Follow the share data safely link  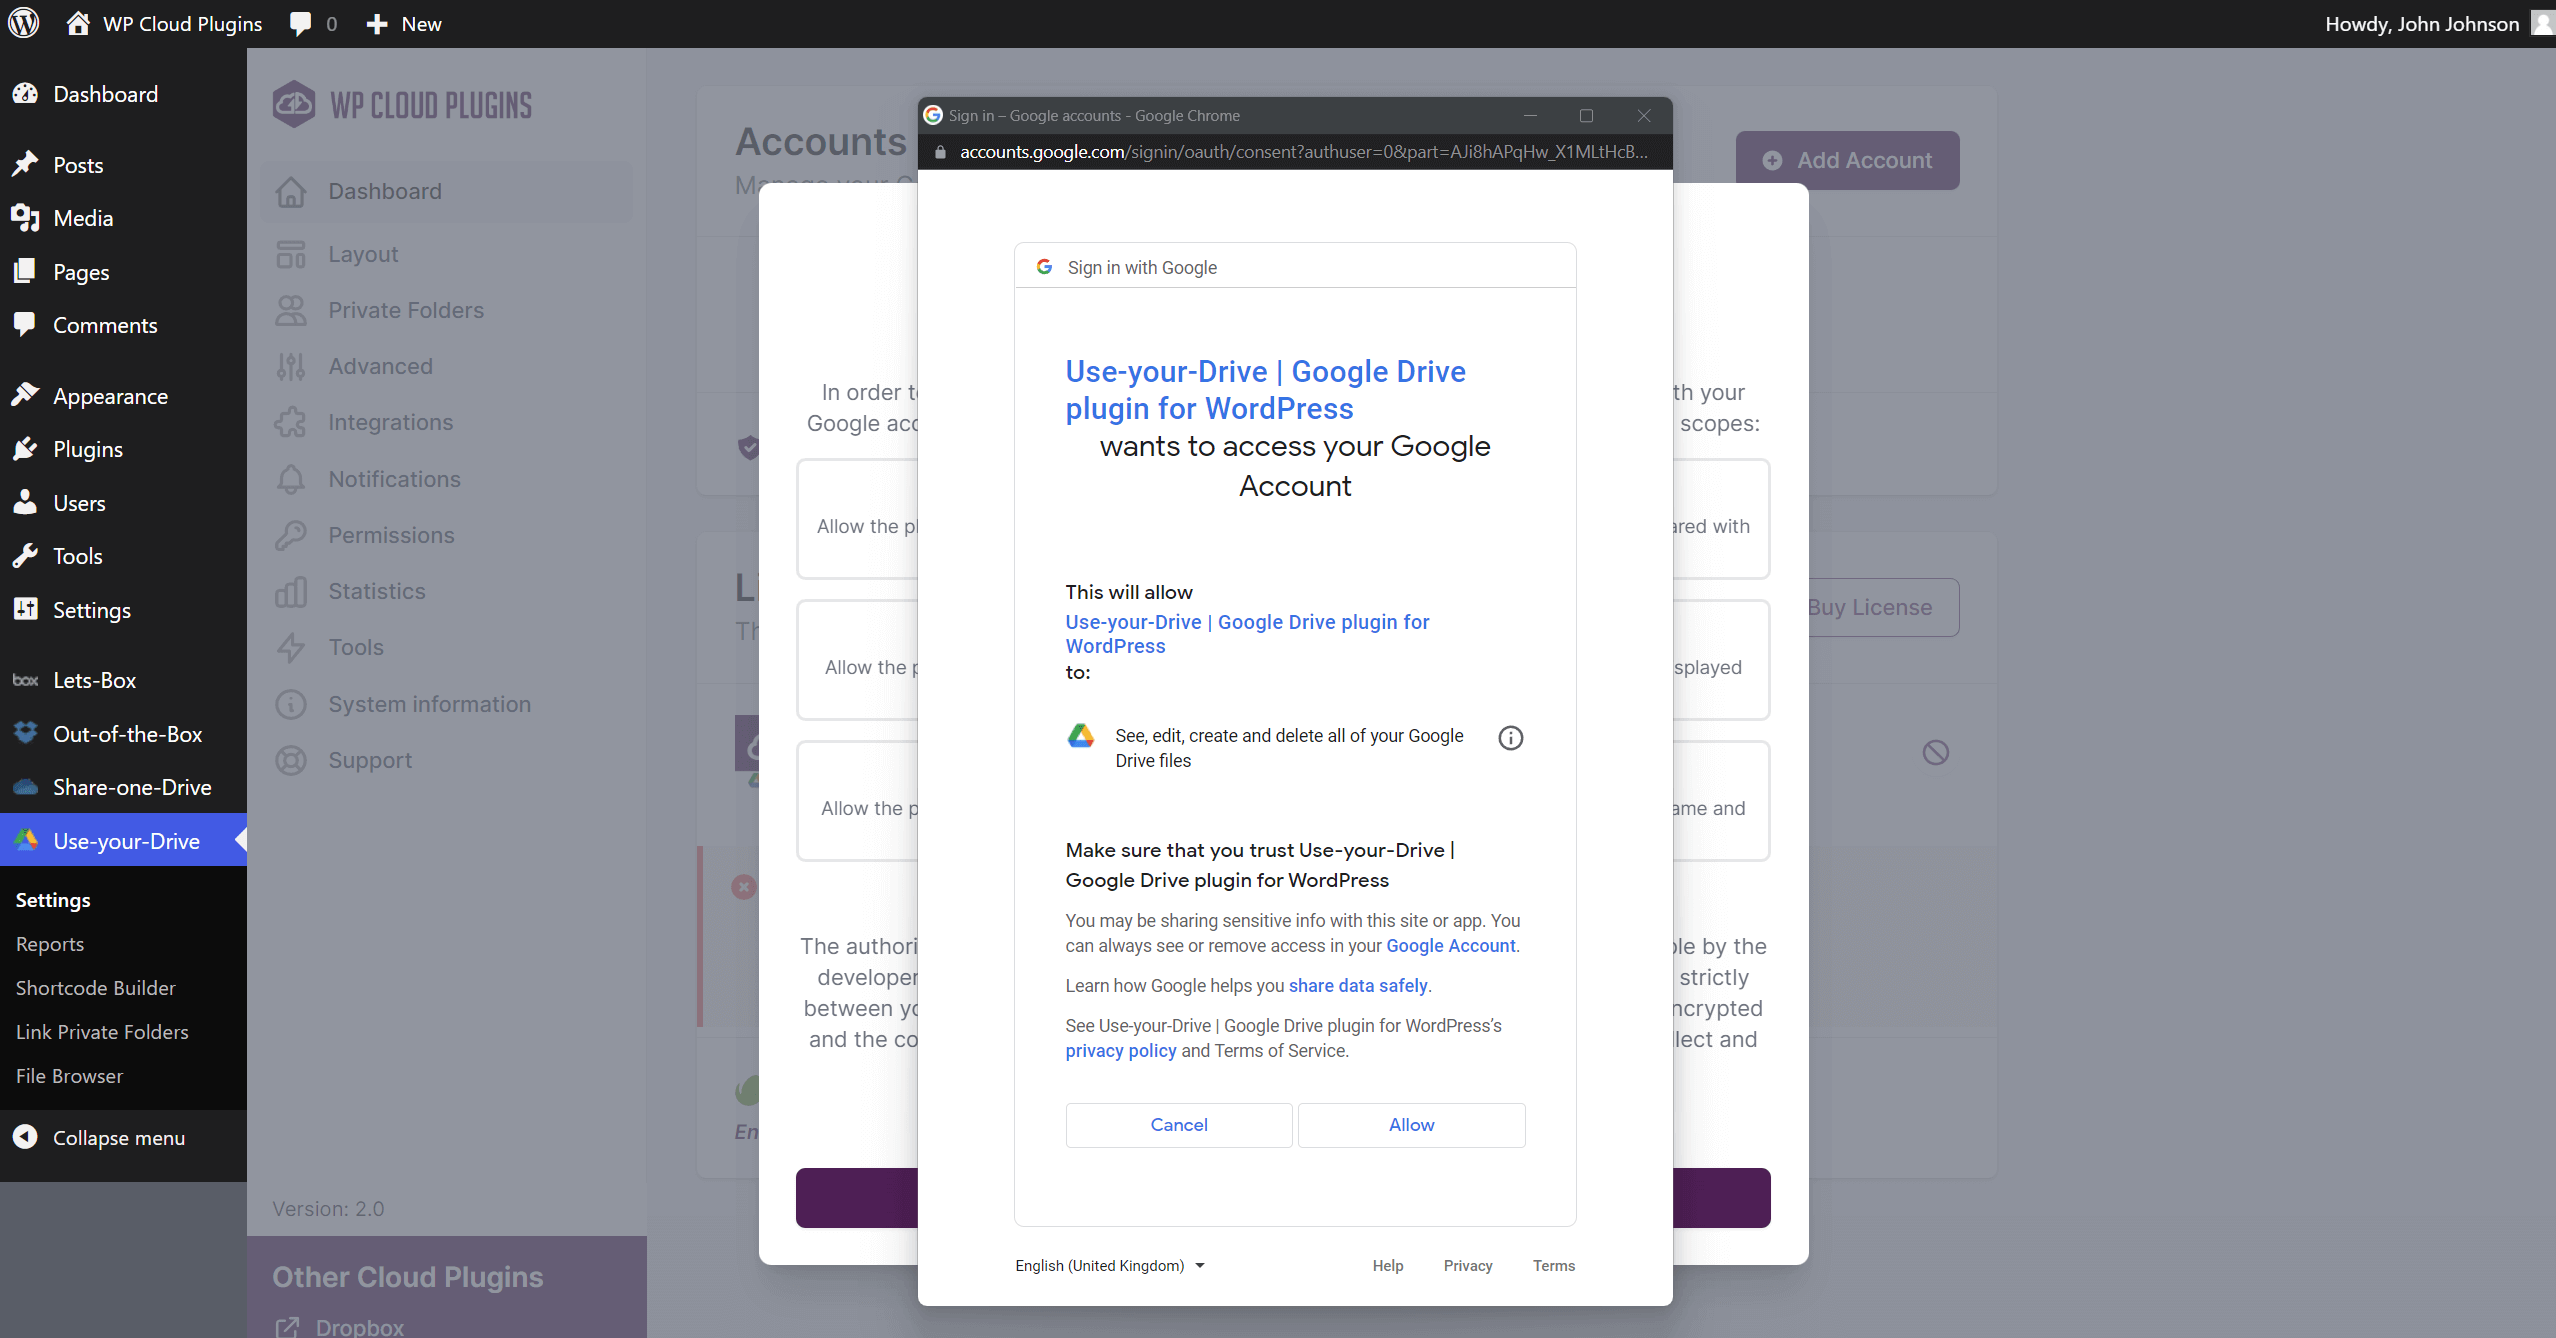(x=1357, y=985)
